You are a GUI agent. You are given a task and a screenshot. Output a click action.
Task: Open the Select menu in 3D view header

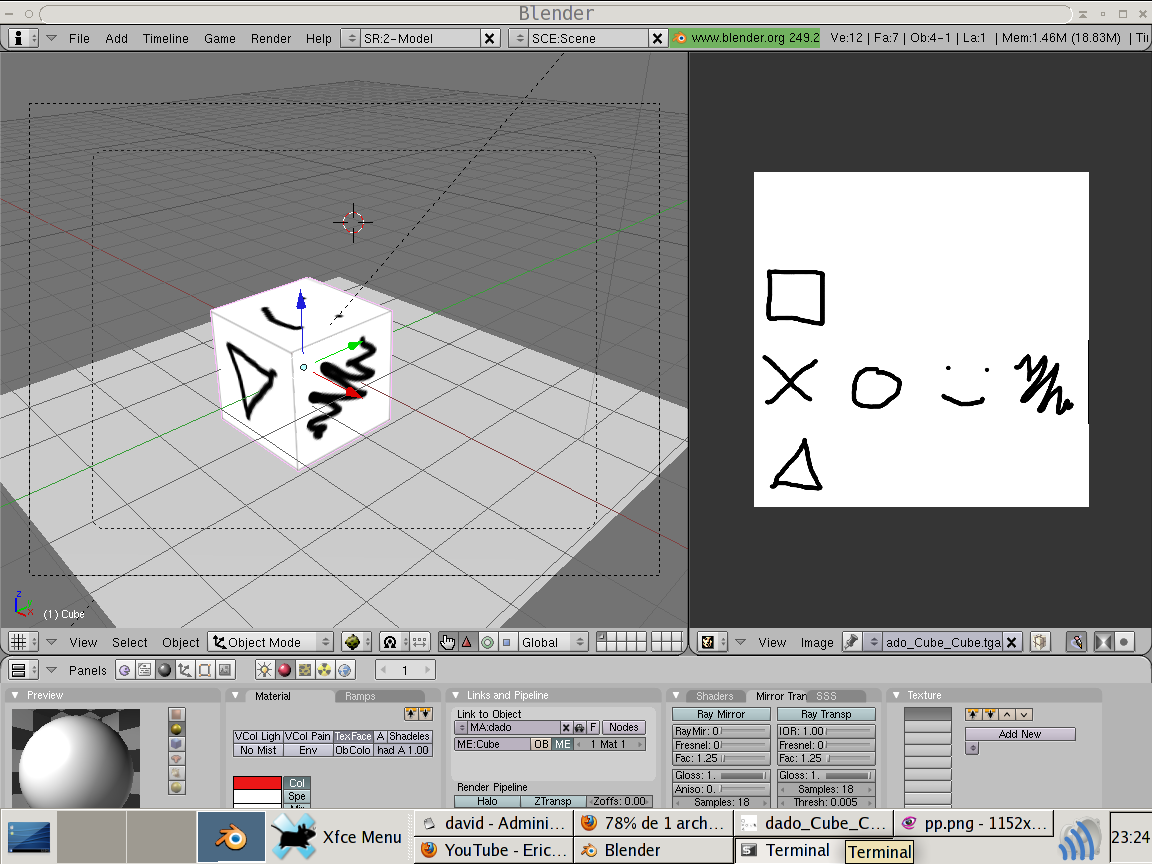129,642
